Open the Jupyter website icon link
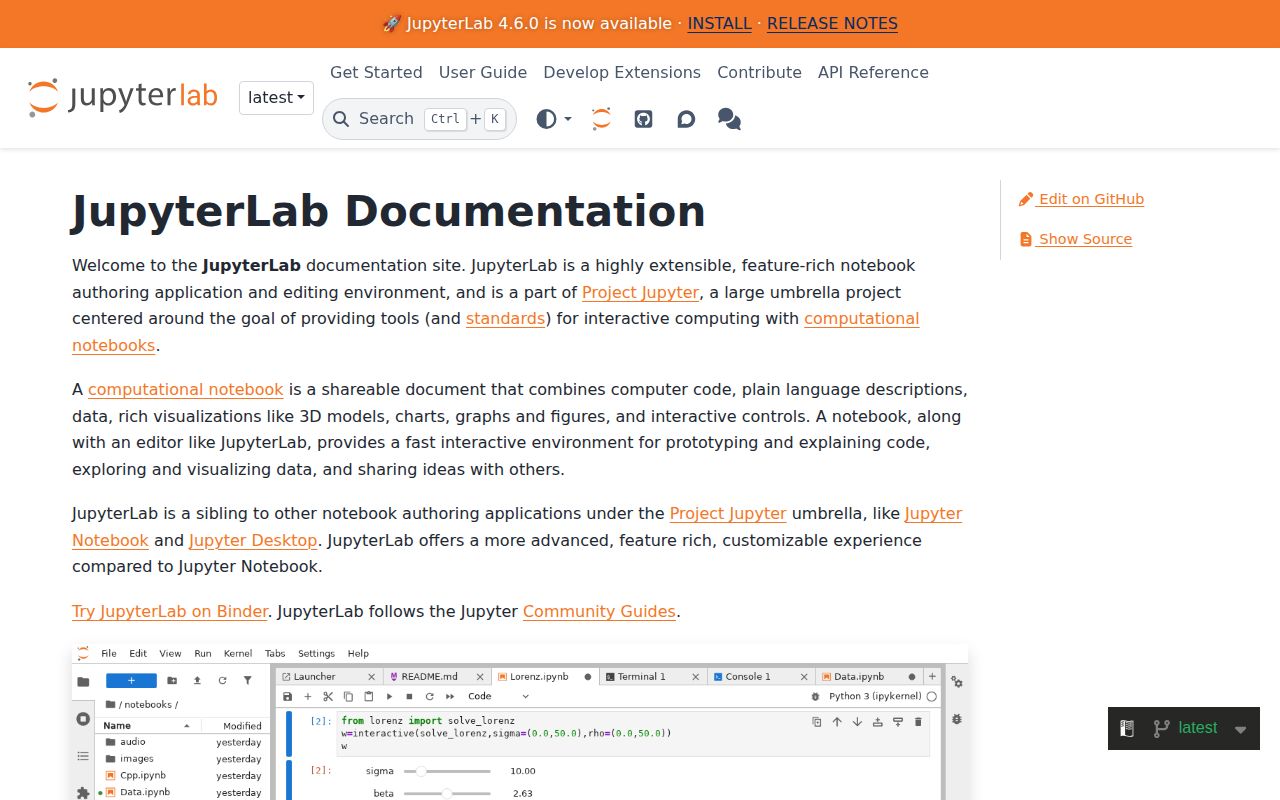 coord(601,119)
